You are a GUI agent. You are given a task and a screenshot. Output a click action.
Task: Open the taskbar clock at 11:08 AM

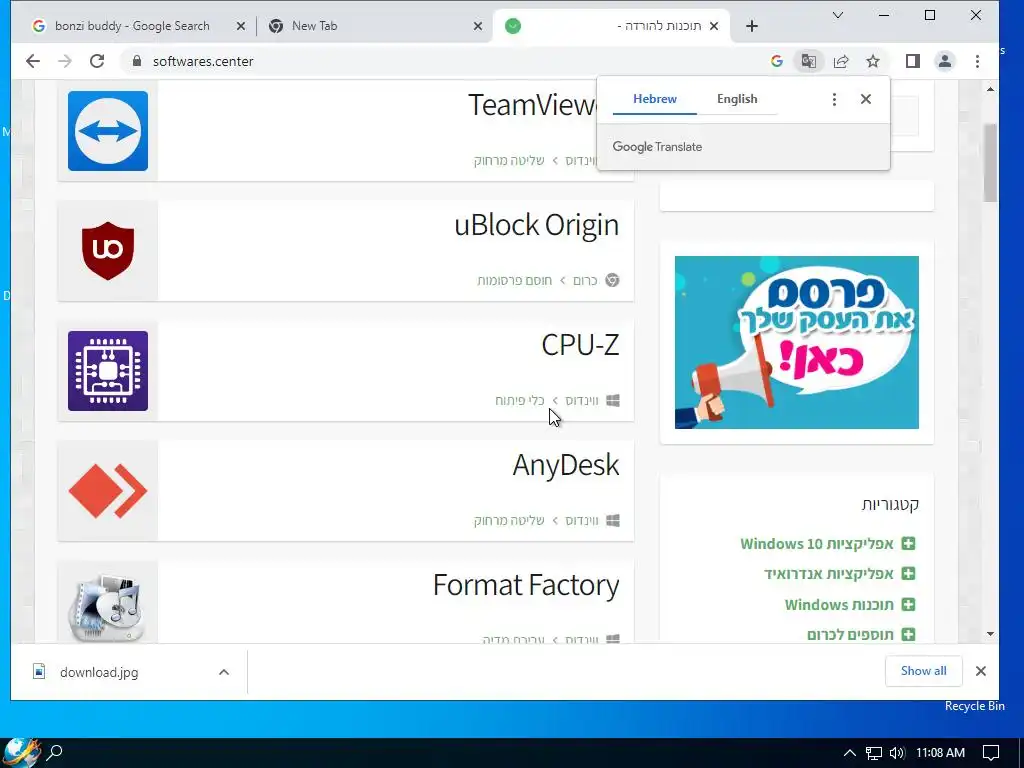click(x=940, y=753)
